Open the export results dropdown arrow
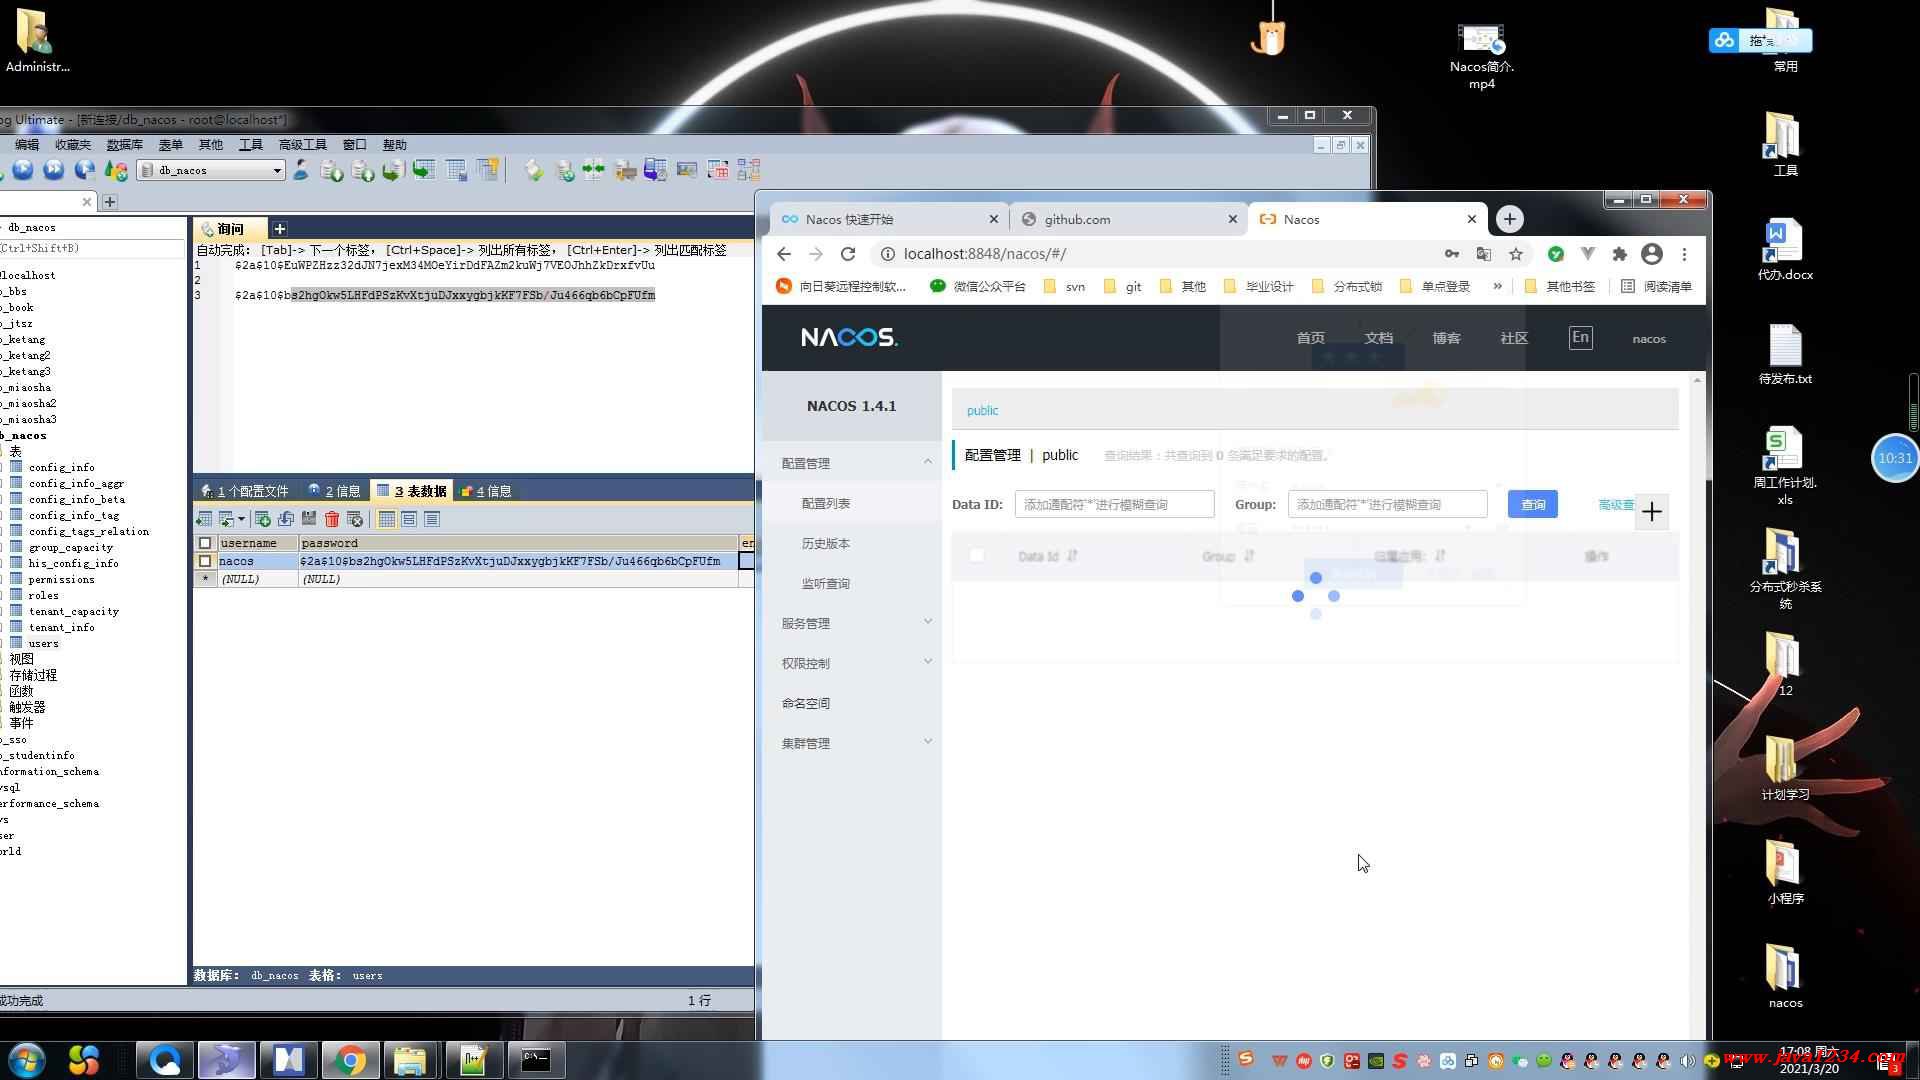 coord(241,519)
